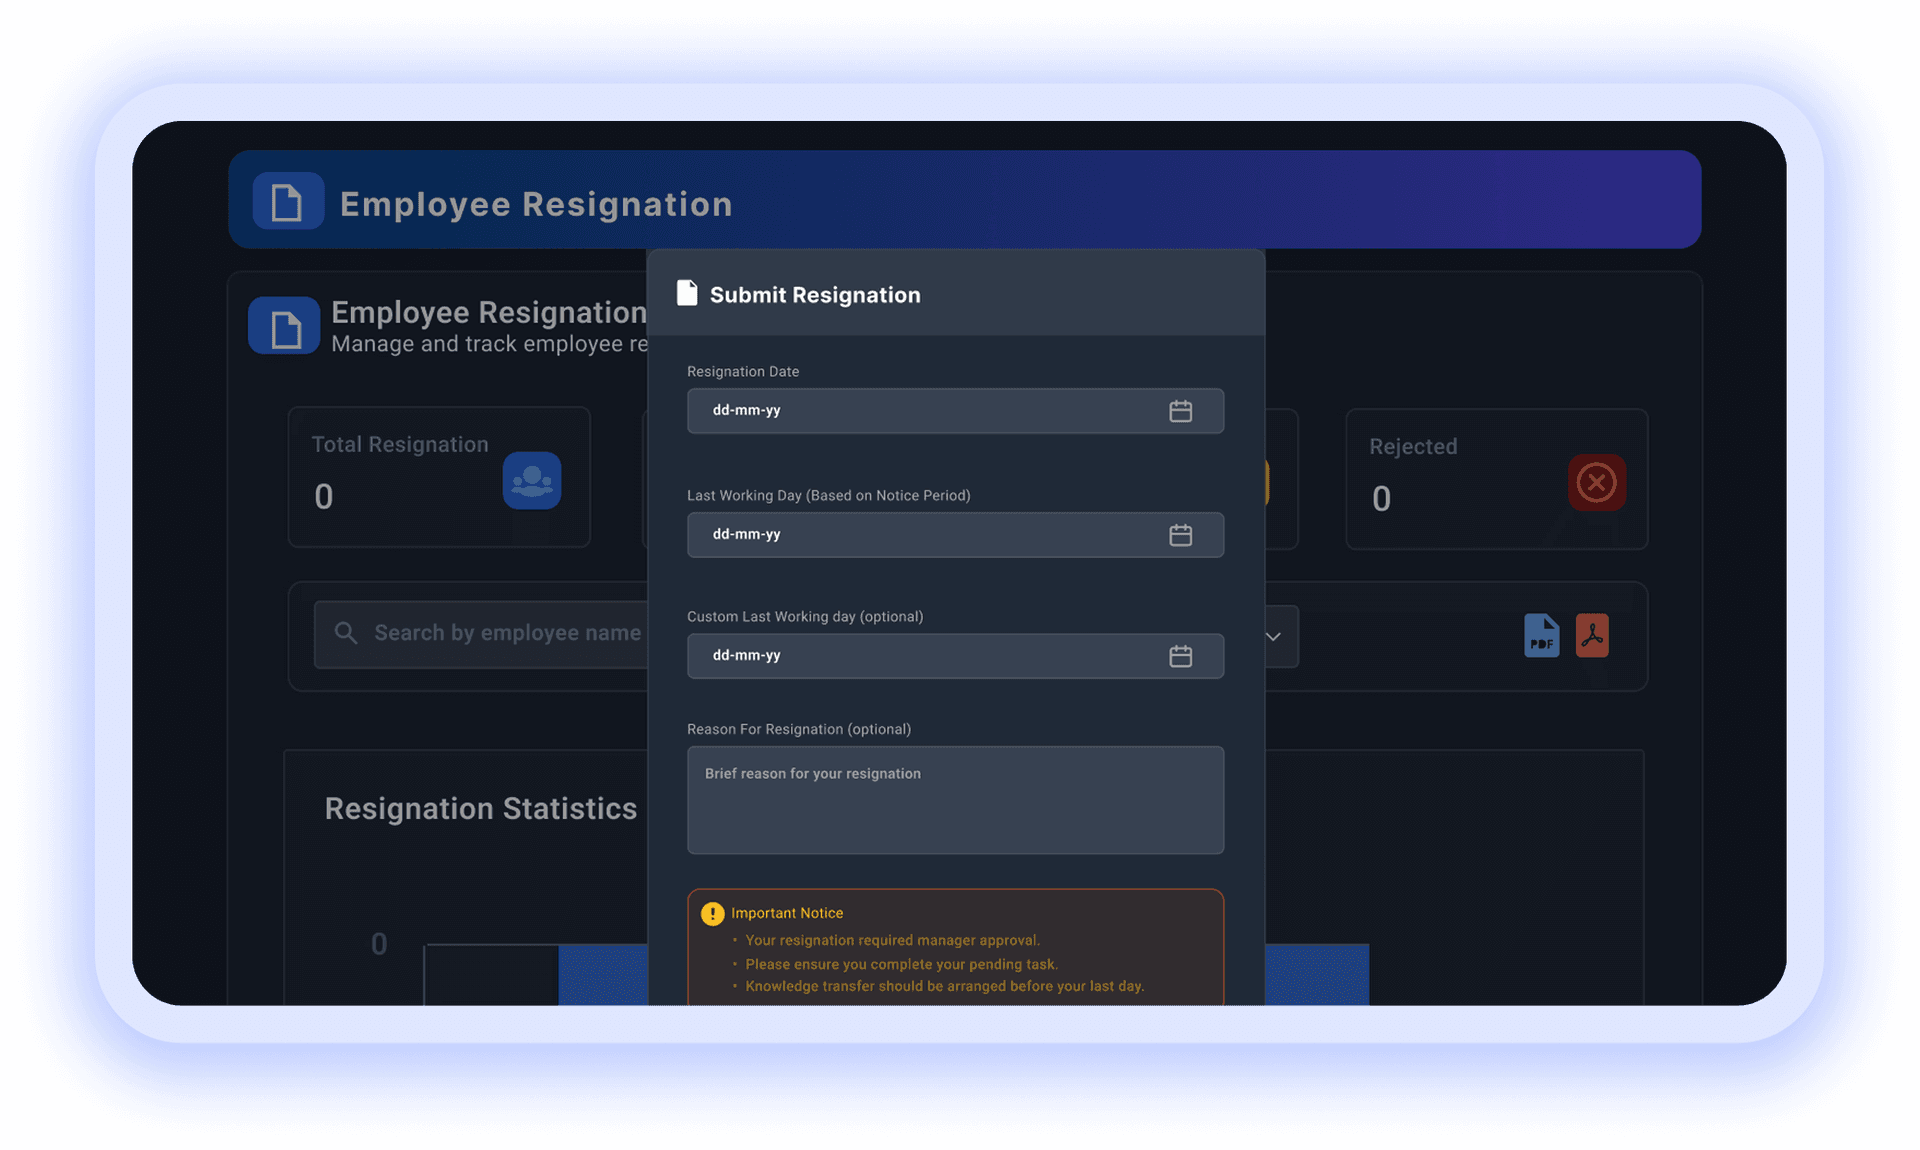Open calendar for Custom Last Working day
The width and height of the screenshot is (1920, 1150).
(1181, 656)
